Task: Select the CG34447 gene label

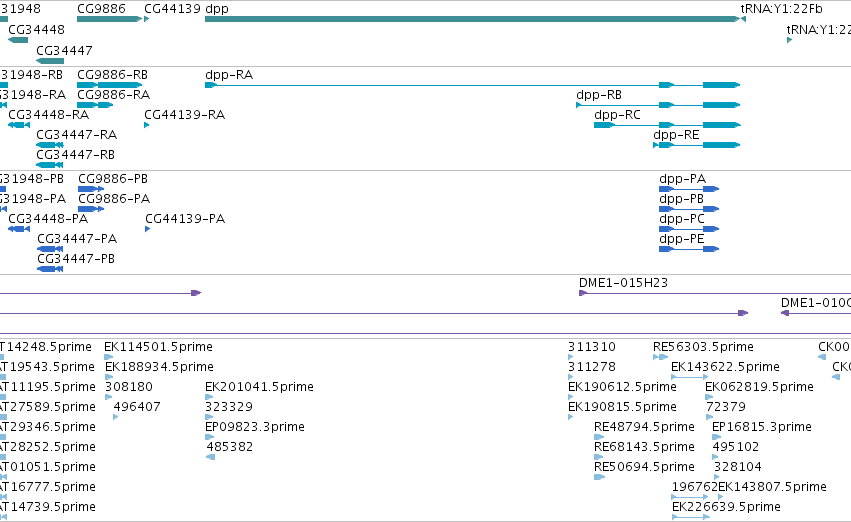Action: [x=64, y=50]
